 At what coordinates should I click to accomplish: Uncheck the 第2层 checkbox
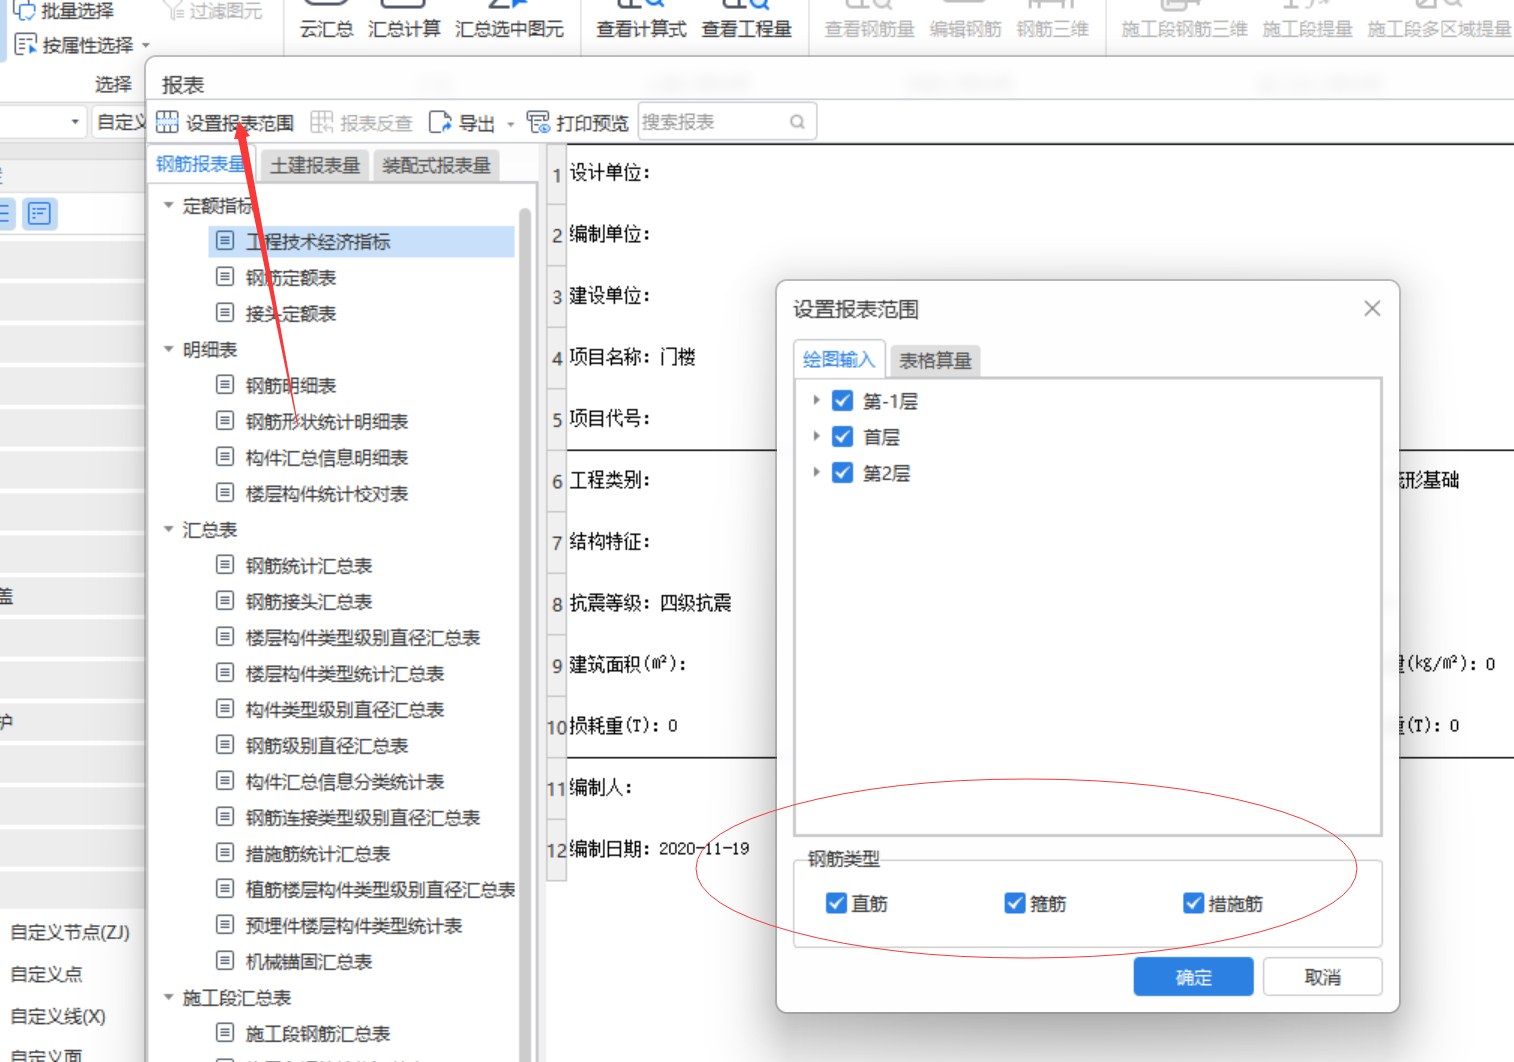843,473
